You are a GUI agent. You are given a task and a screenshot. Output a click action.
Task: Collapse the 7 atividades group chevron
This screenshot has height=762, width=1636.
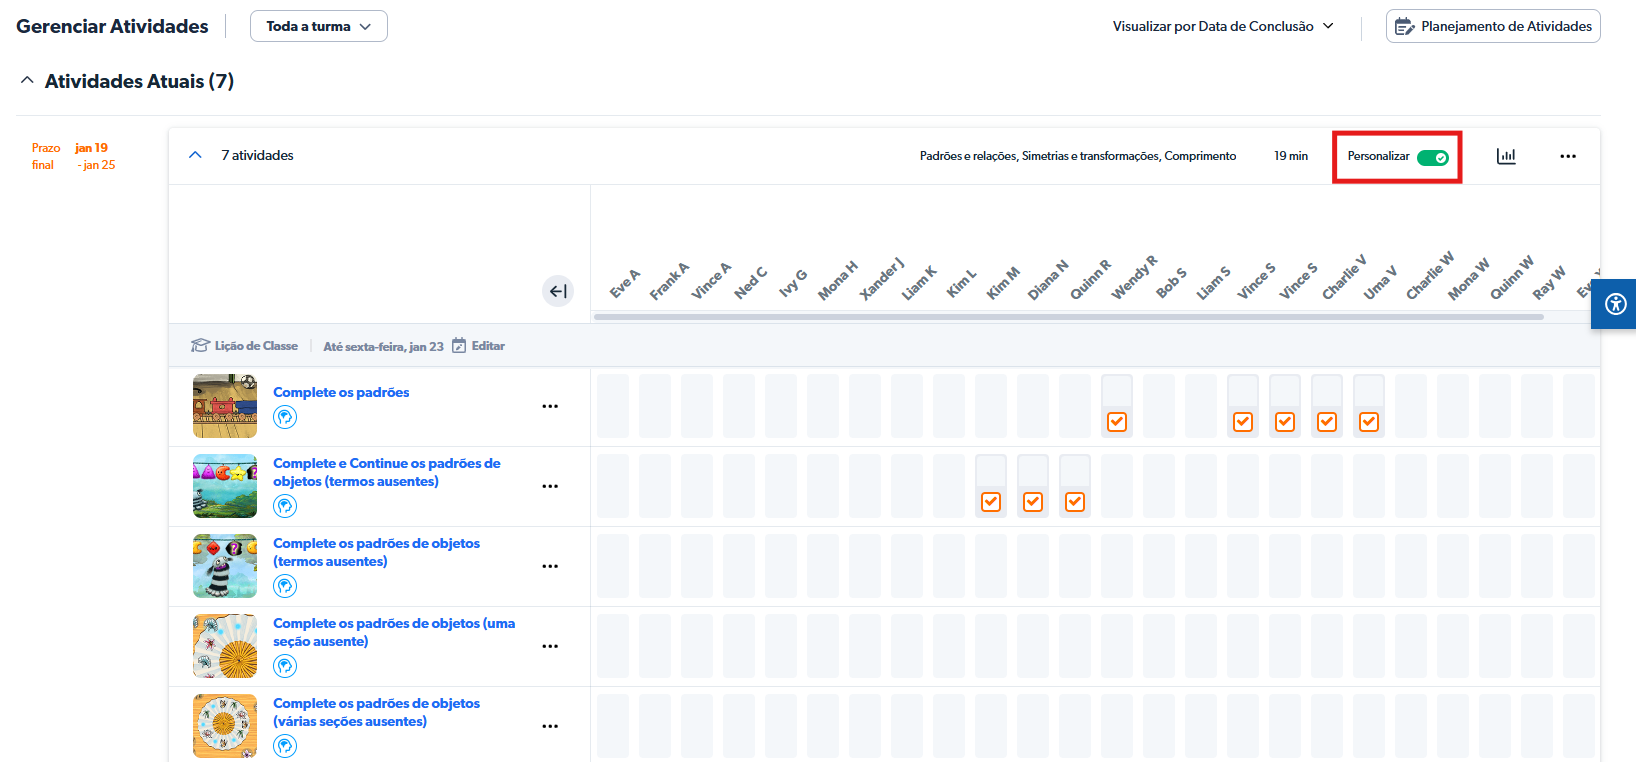196,155
